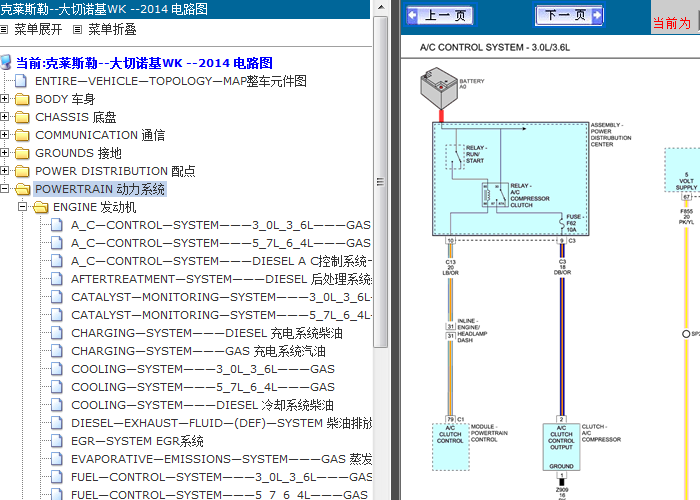The image size is (700, 500).
Task: Click page icon for COOLING-SYSTEM DIESEL
Action: pos(57,405)
